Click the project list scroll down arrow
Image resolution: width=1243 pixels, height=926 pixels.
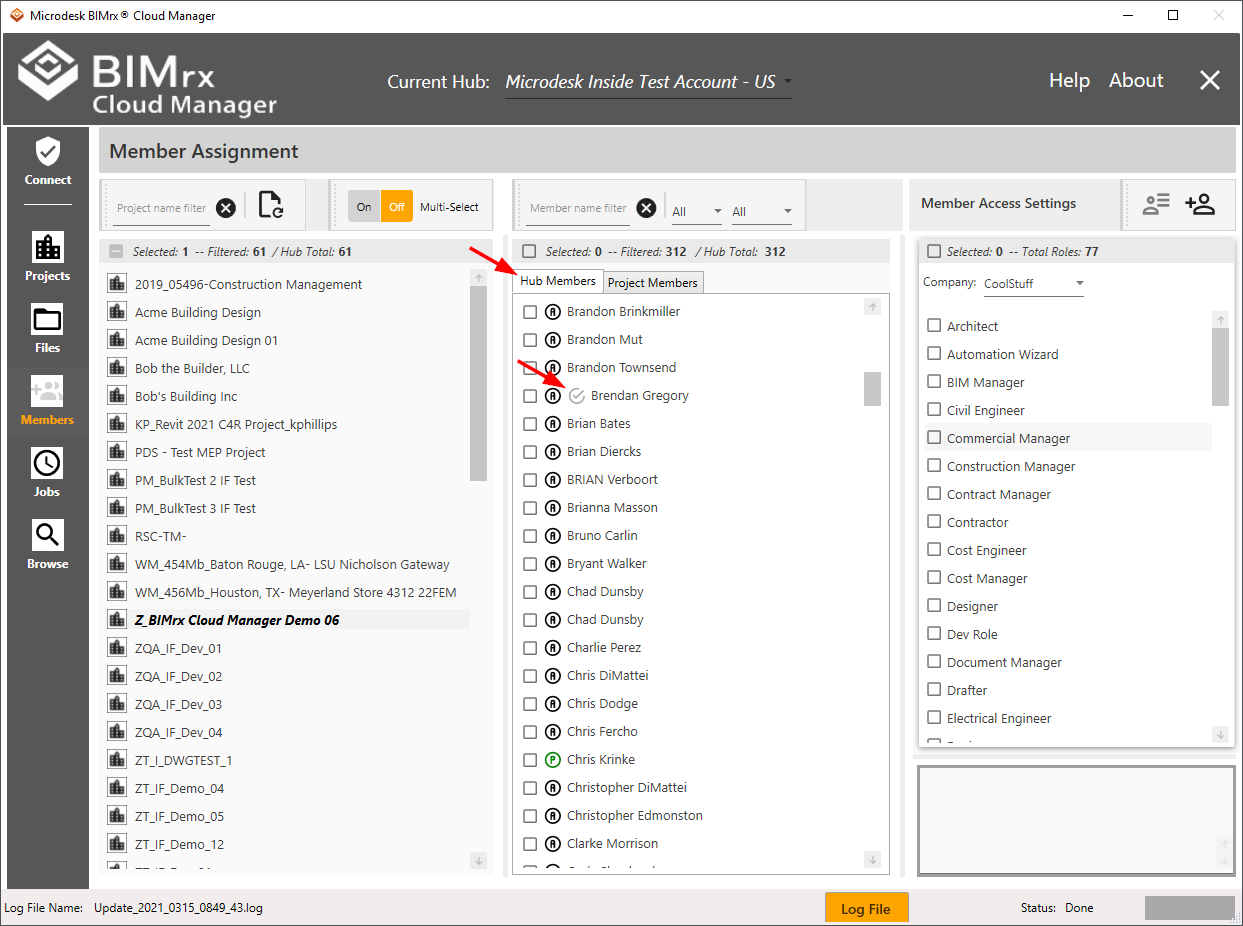(x=478, y=861)
